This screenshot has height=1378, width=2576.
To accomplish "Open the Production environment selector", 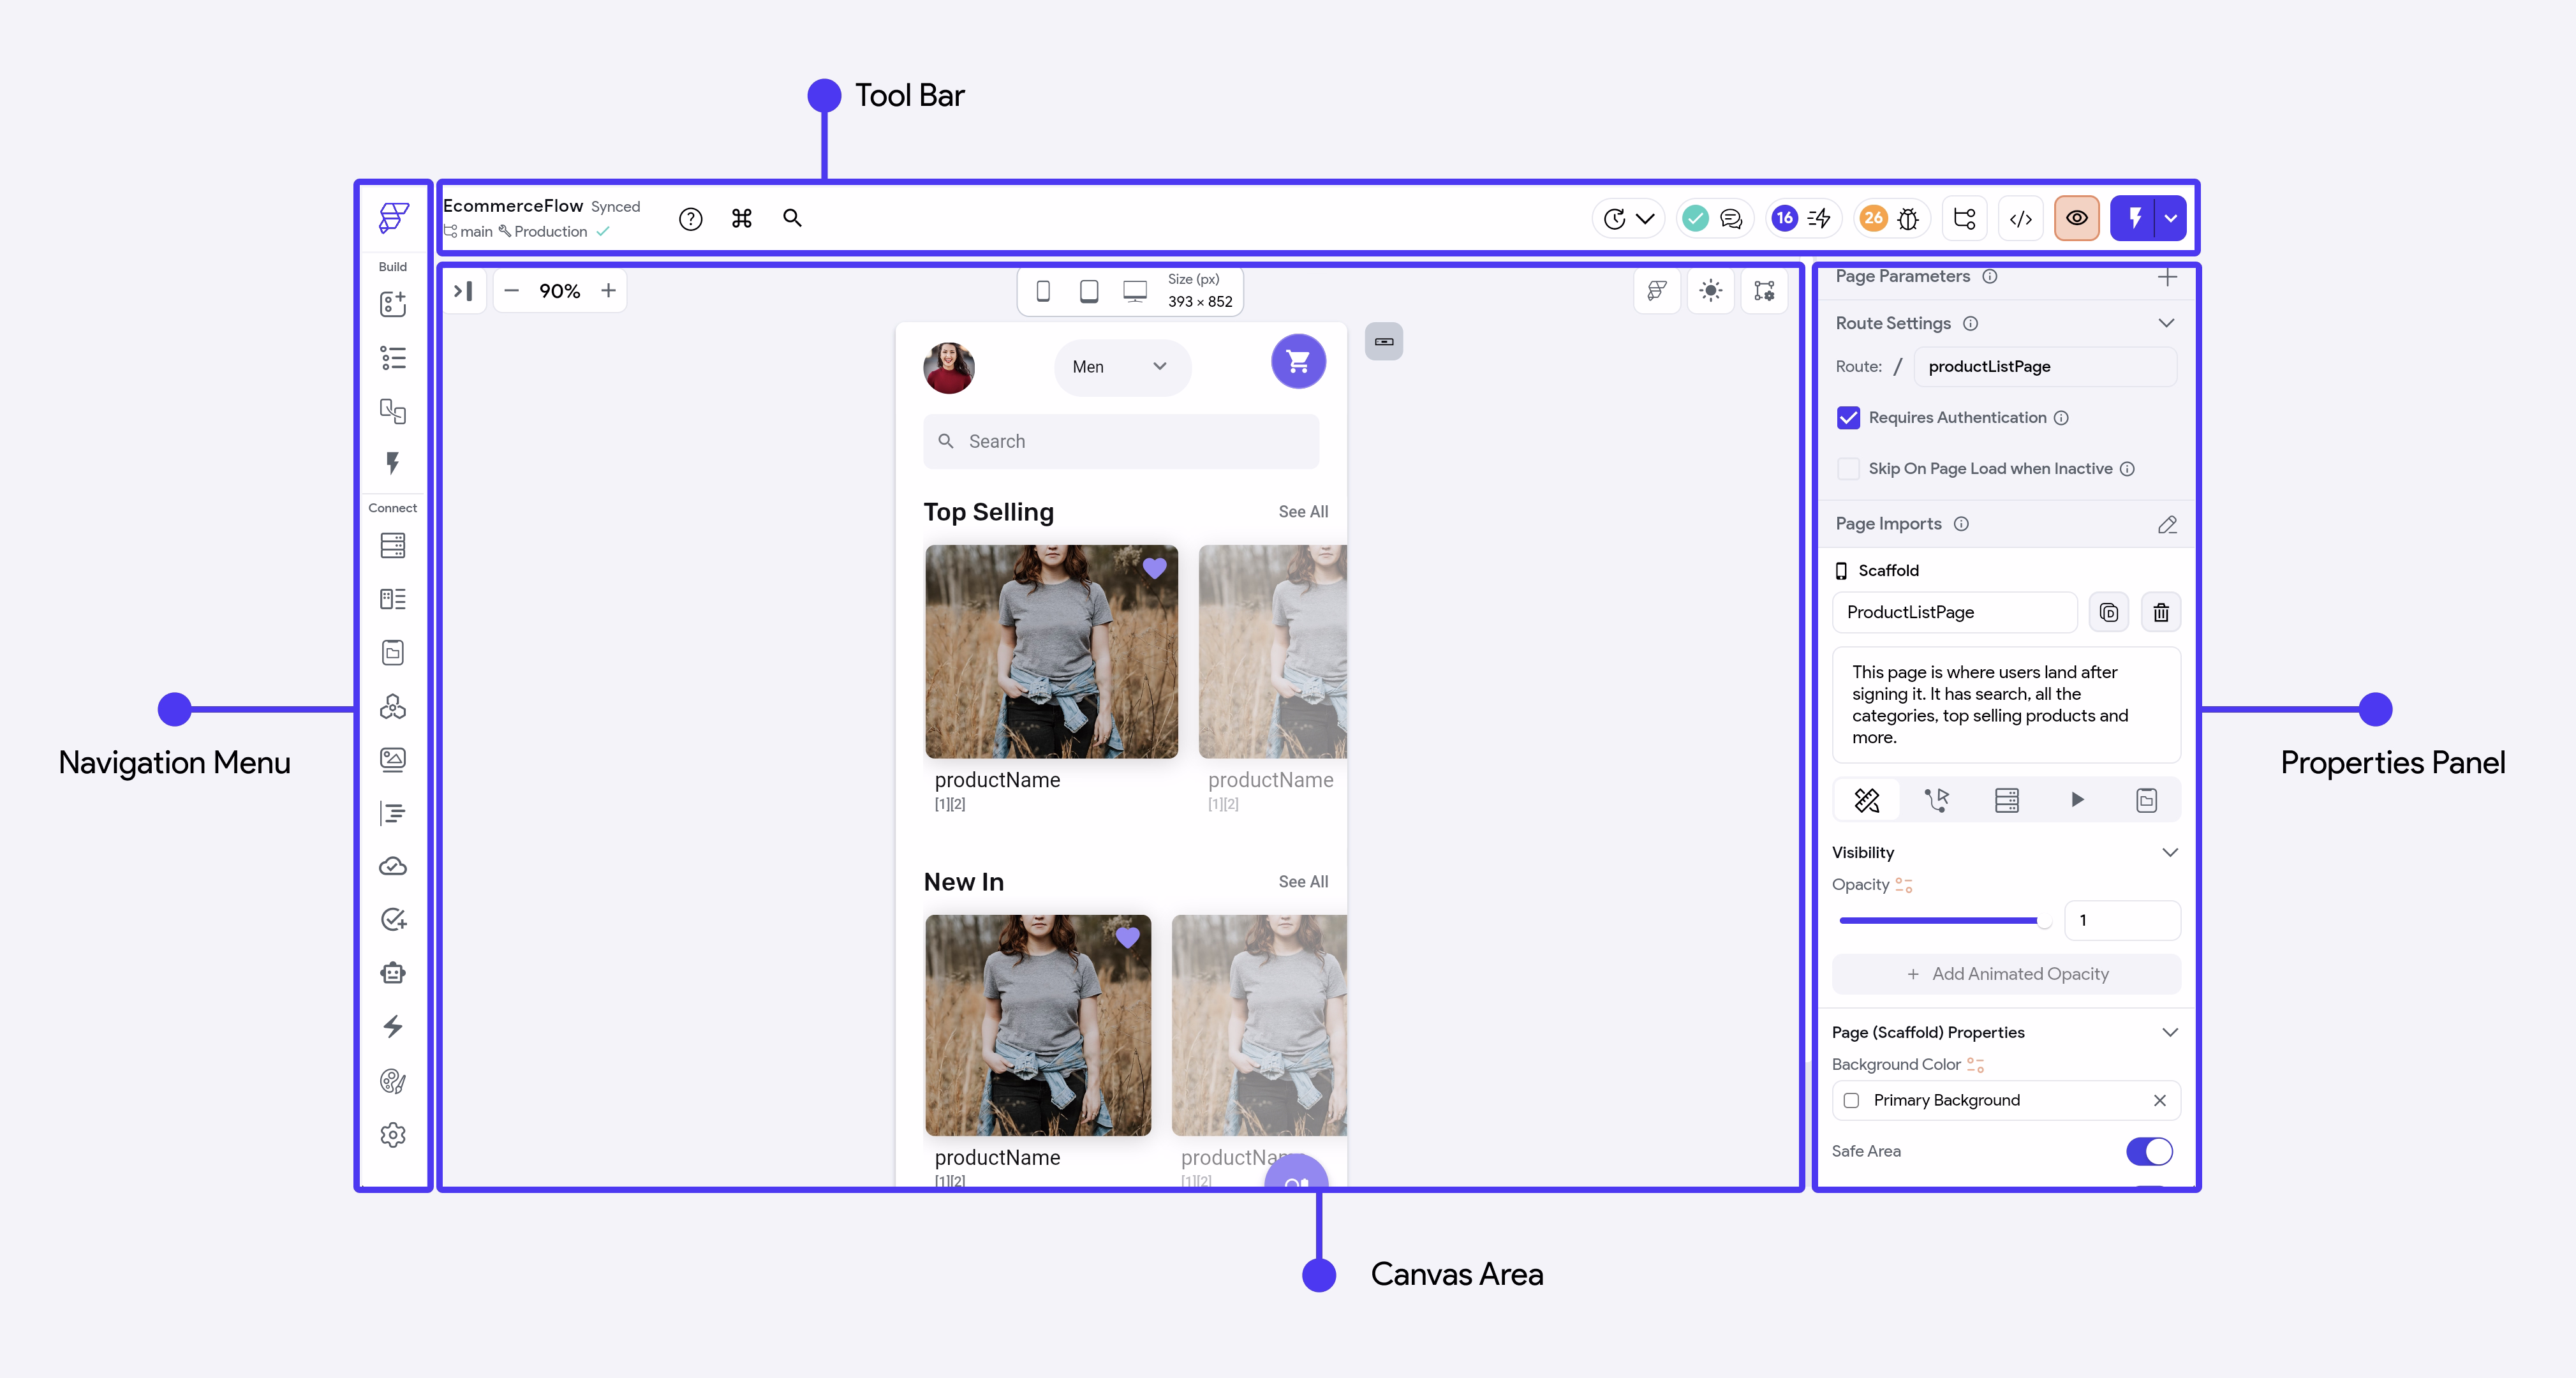I will (x=544, y=232).
